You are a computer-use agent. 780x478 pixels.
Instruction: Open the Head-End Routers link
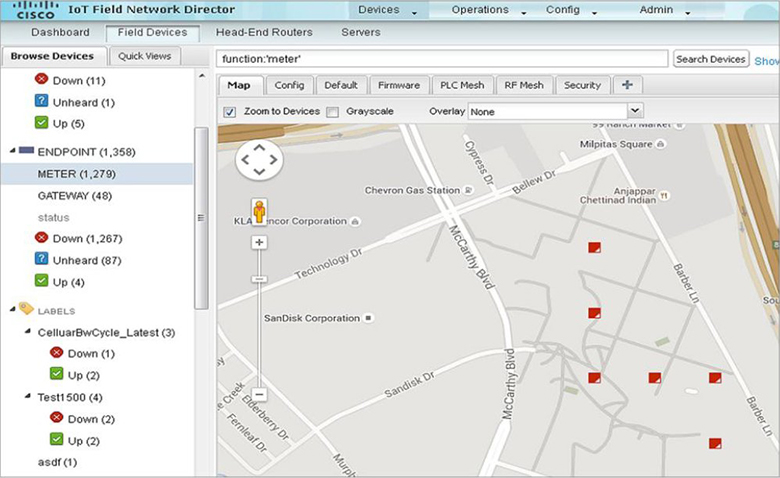pos(264,32)
